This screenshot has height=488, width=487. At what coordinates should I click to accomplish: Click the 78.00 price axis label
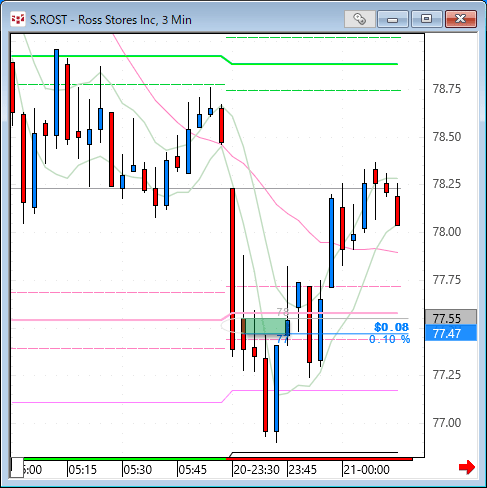(447, 232)
